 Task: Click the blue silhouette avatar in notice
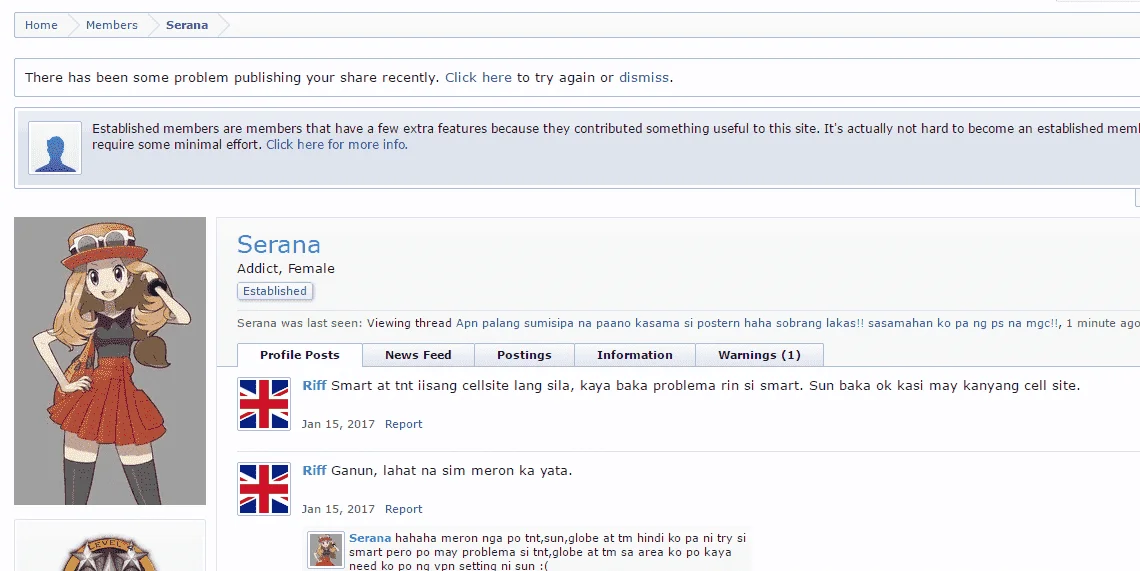coord(55,148)
